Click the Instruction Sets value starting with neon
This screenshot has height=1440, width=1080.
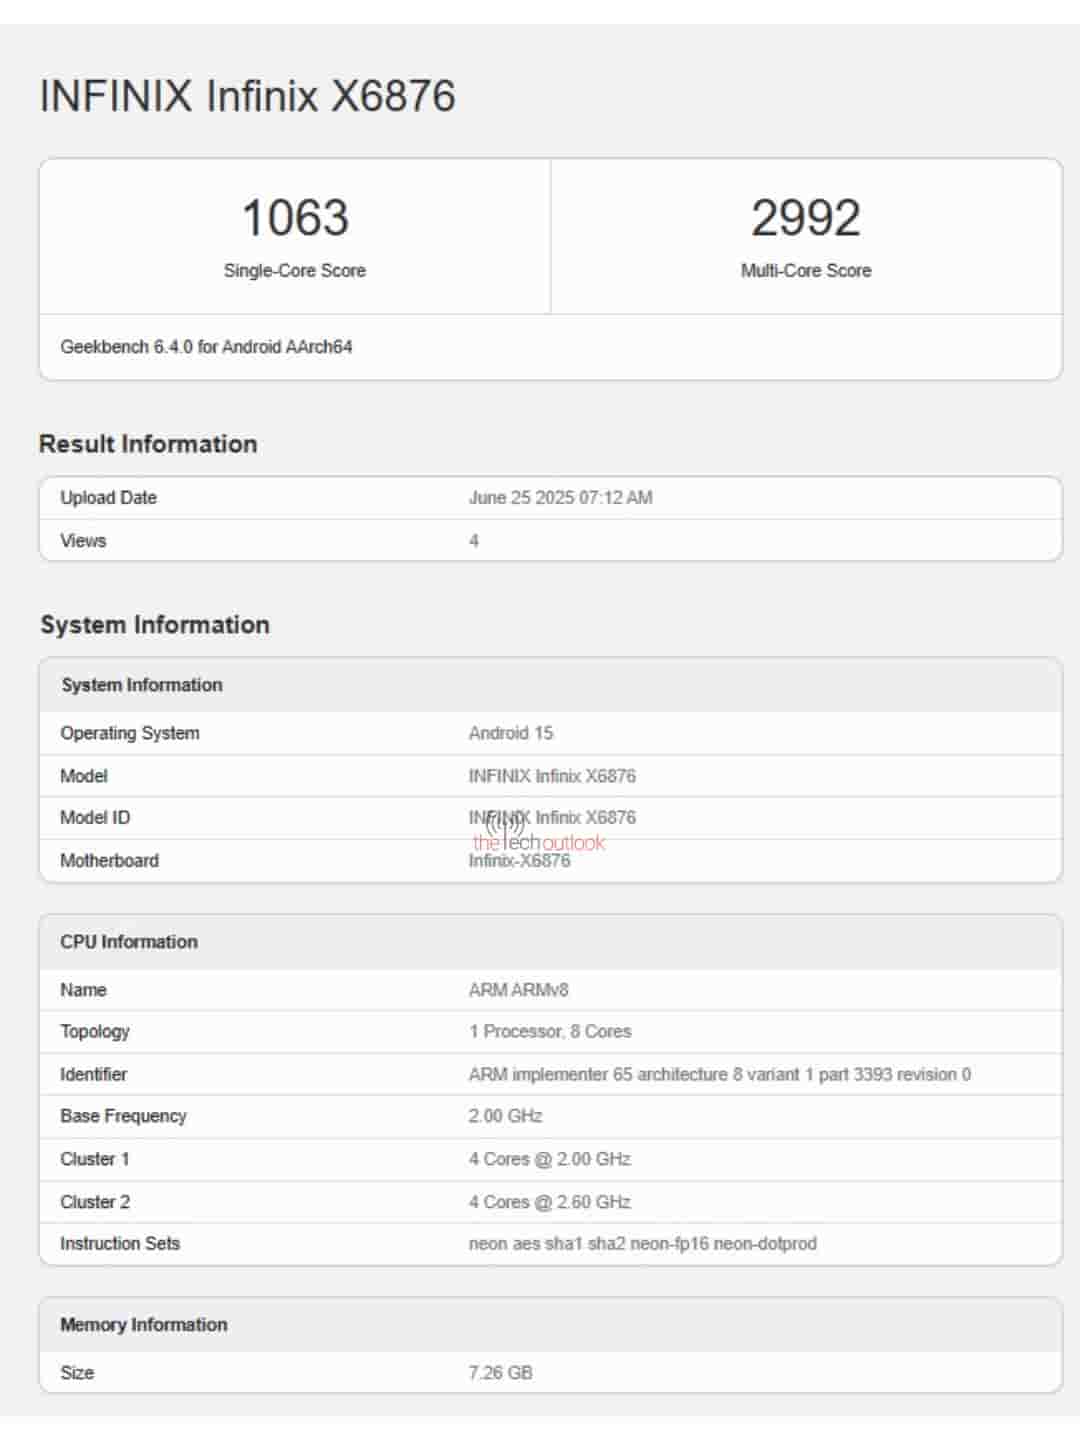pyautogui.click(x=642, y=1244)
